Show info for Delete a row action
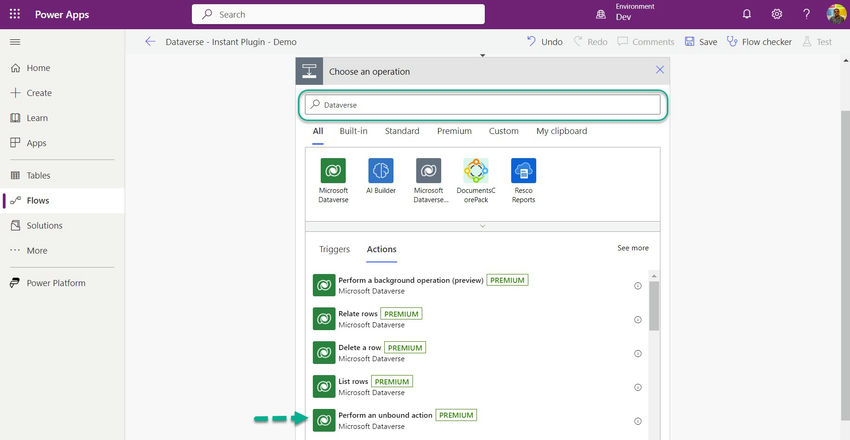850x440 pixels. pyautogui.click(x=638, y=353)
